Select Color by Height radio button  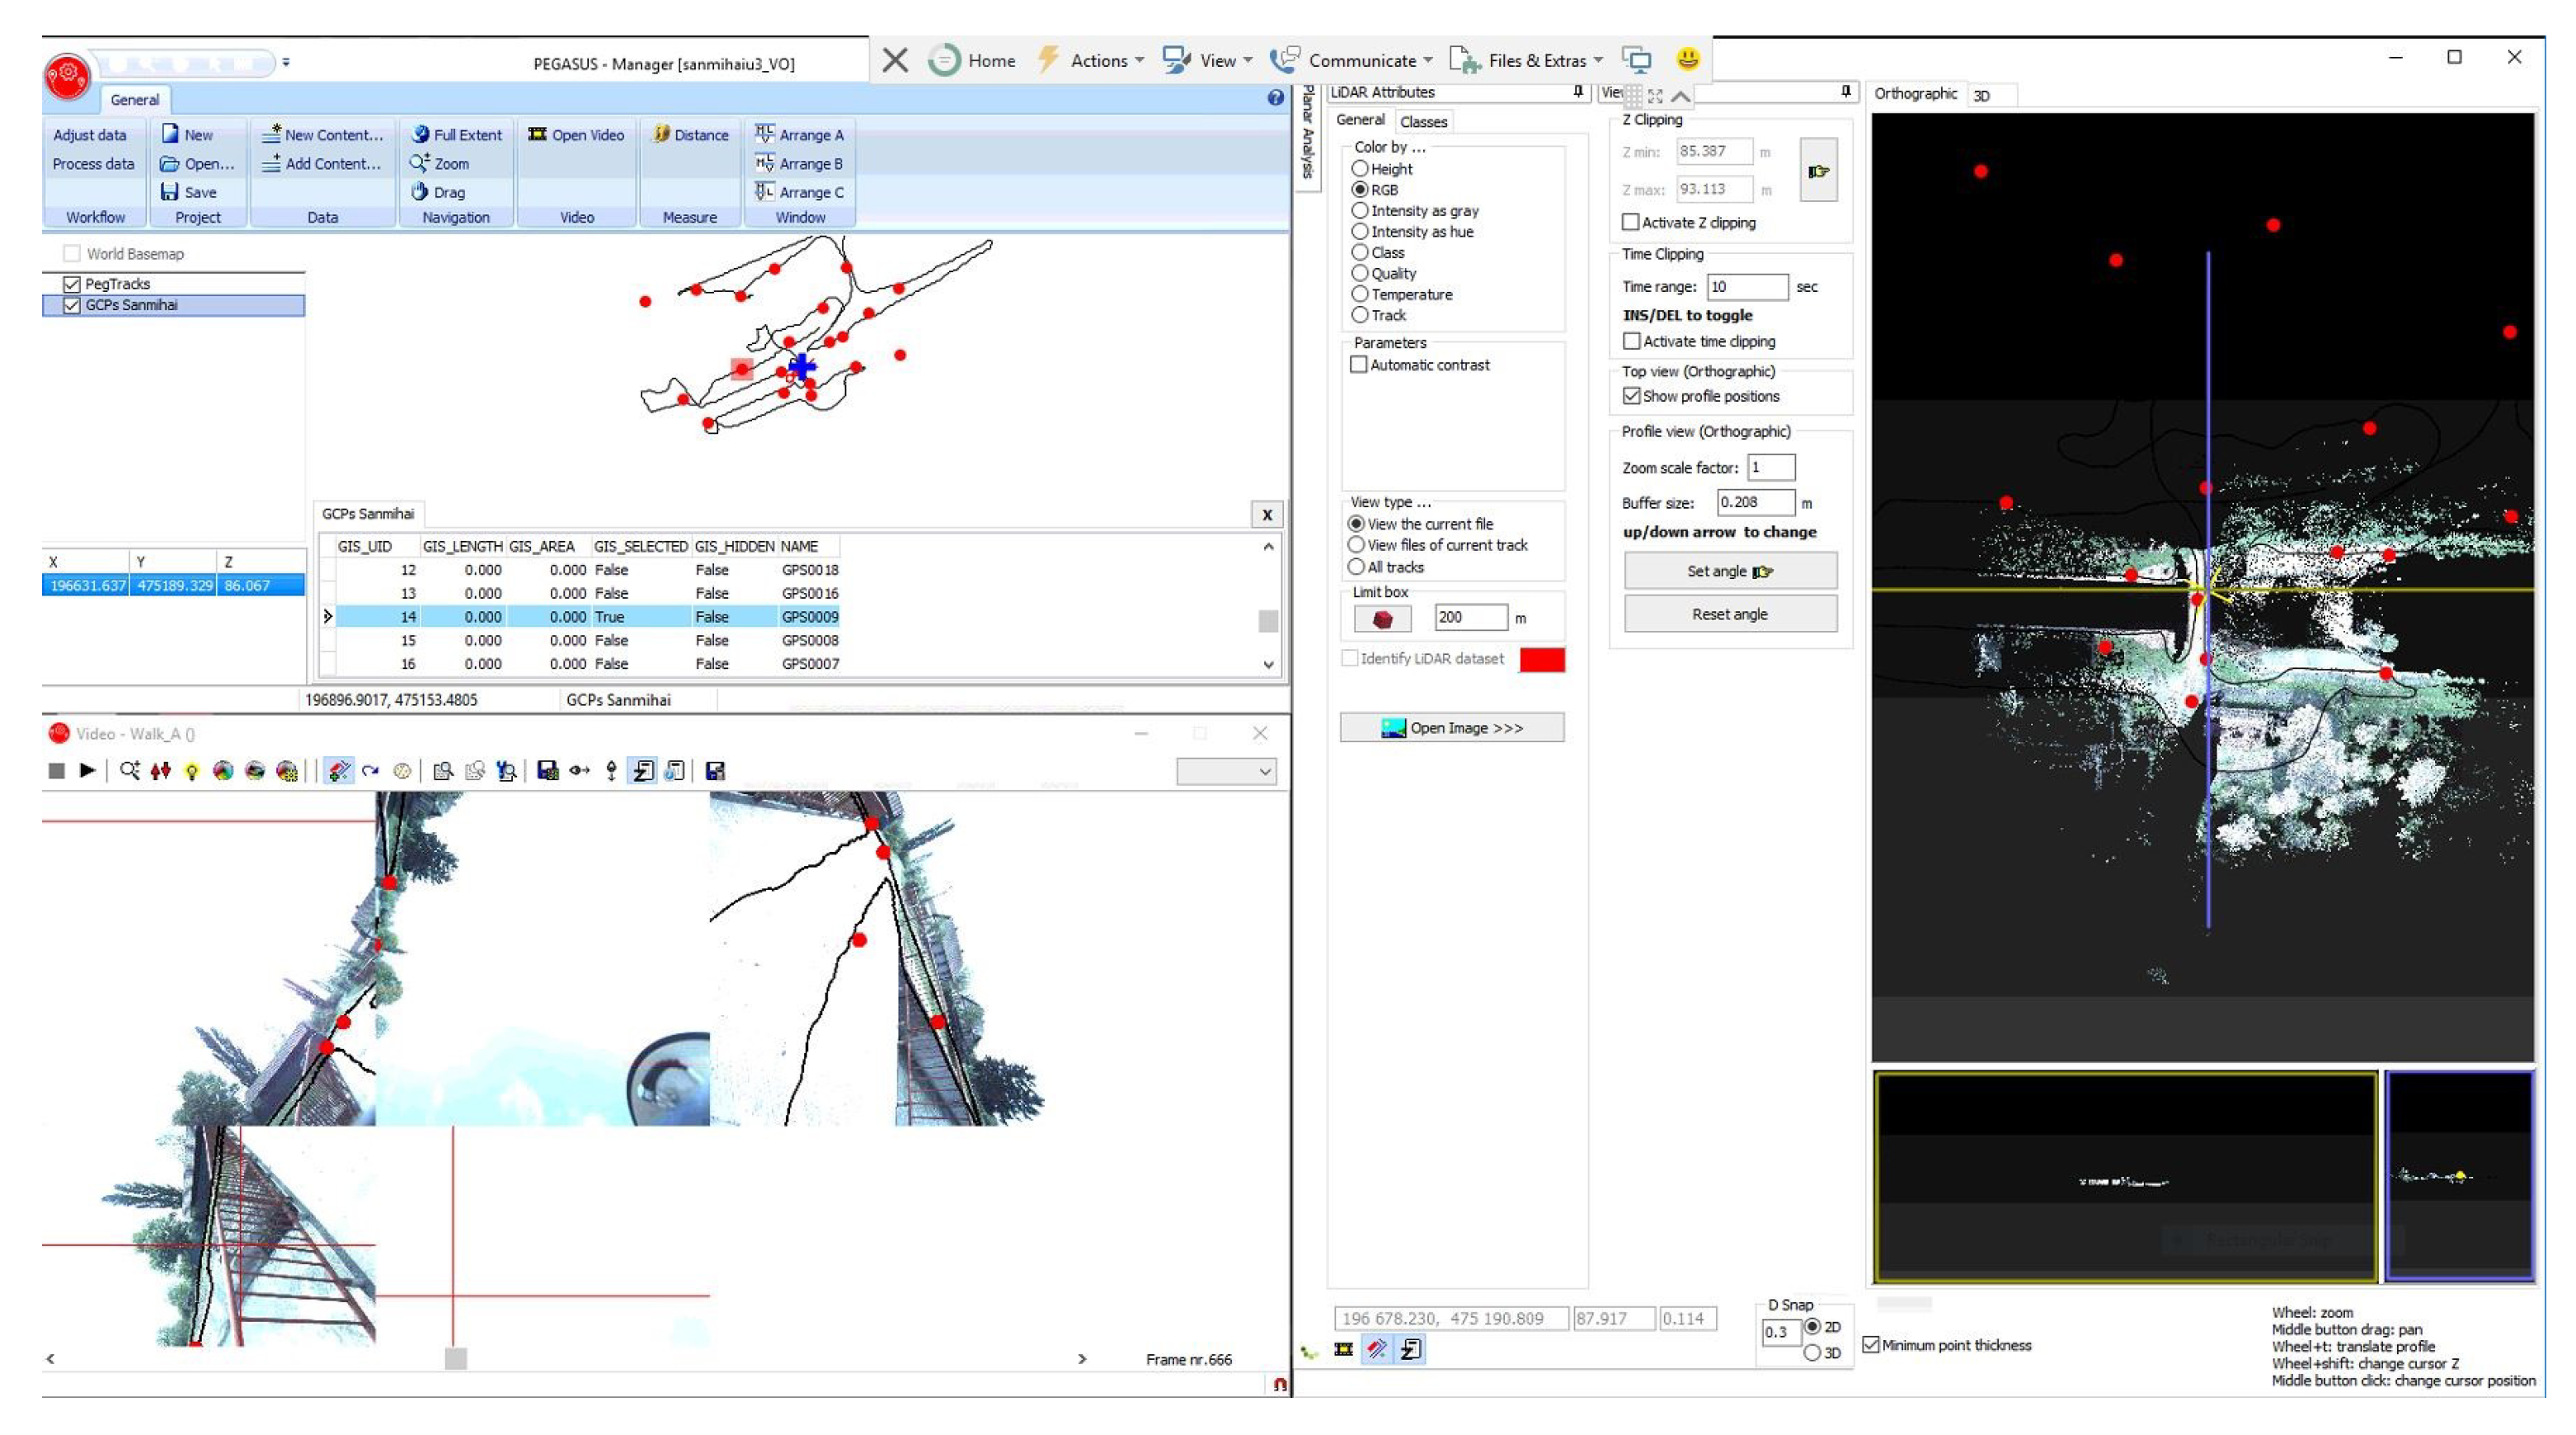[1360, 169]
